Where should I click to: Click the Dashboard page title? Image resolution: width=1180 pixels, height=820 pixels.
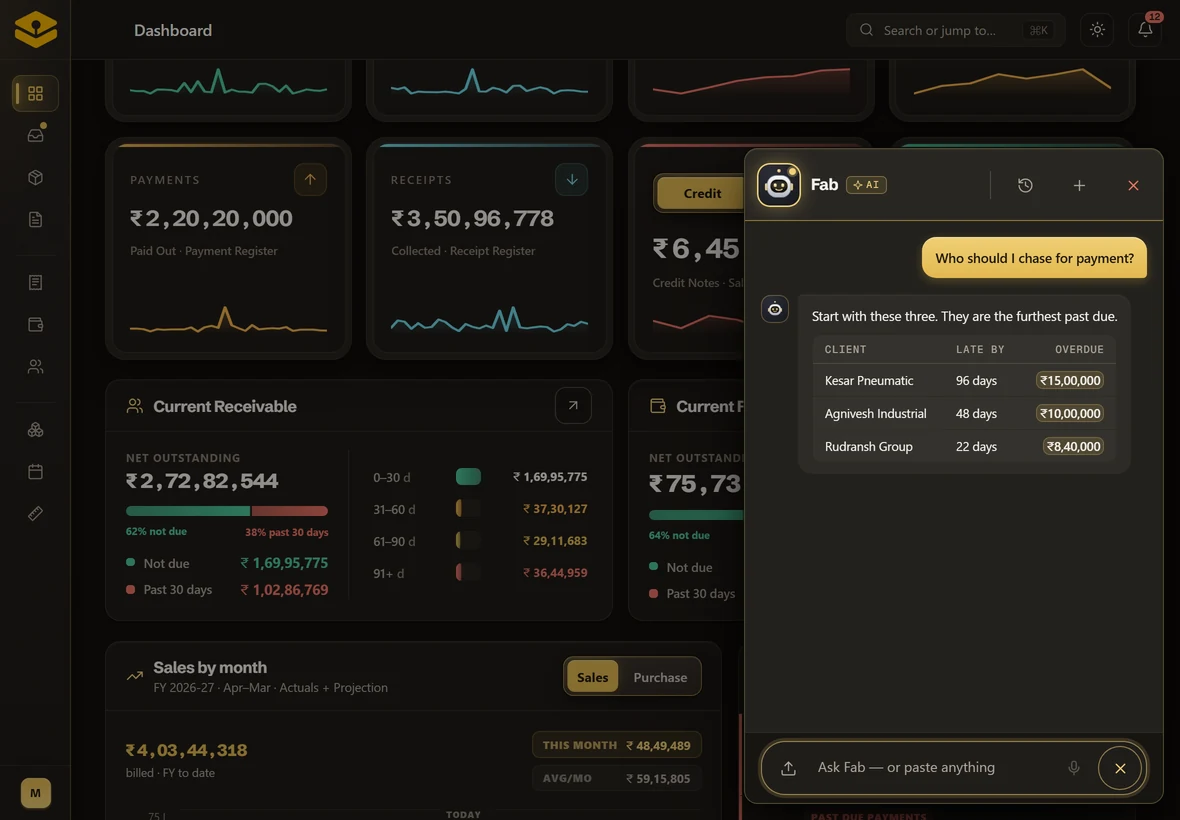click(173, 30)
